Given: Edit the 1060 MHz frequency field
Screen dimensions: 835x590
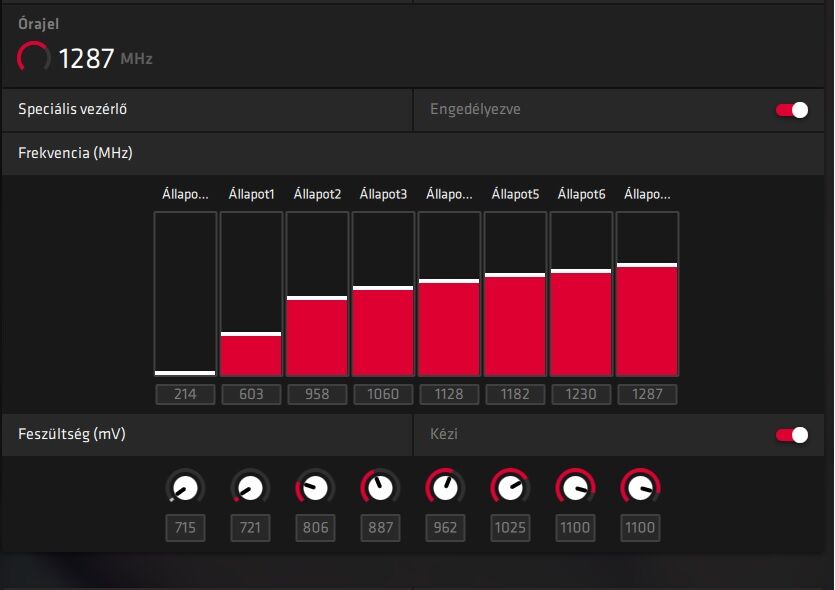Looking at the screenshot, I should coord(383,395).
